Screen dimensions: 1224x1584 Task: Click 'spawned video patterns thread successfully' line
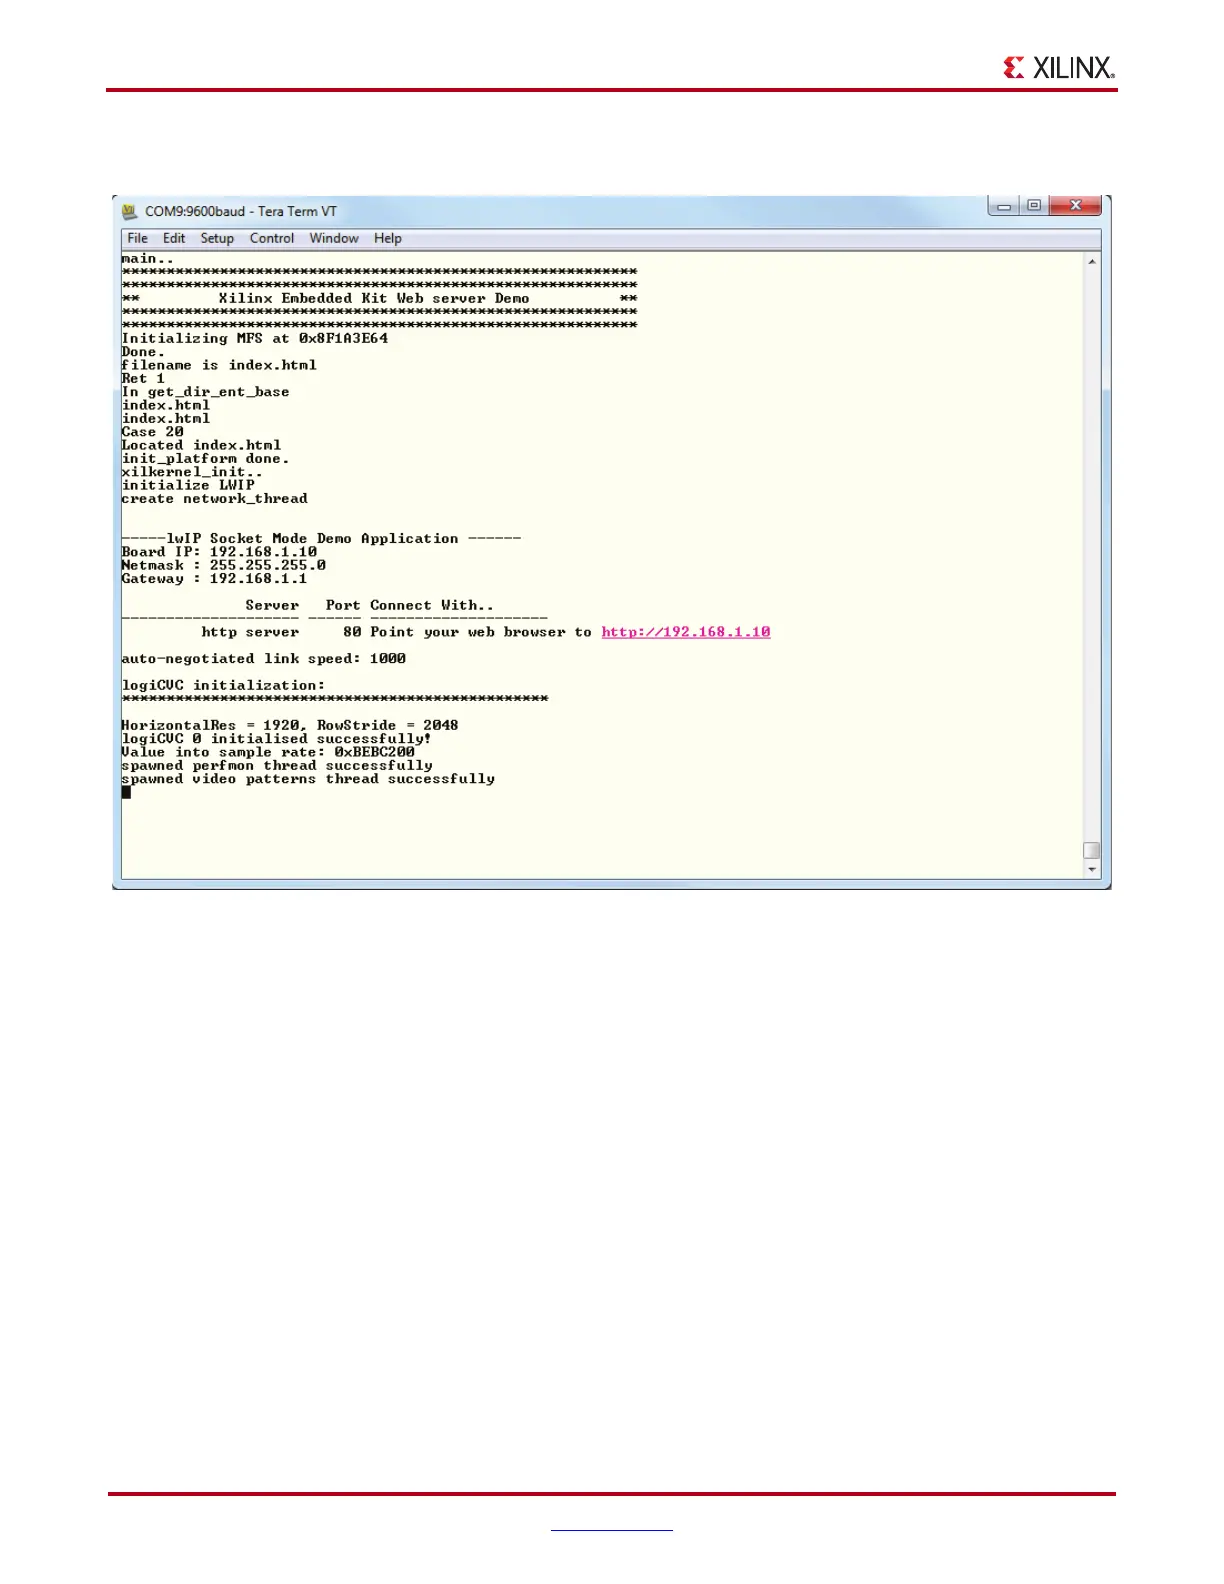[x=308, y=779]
